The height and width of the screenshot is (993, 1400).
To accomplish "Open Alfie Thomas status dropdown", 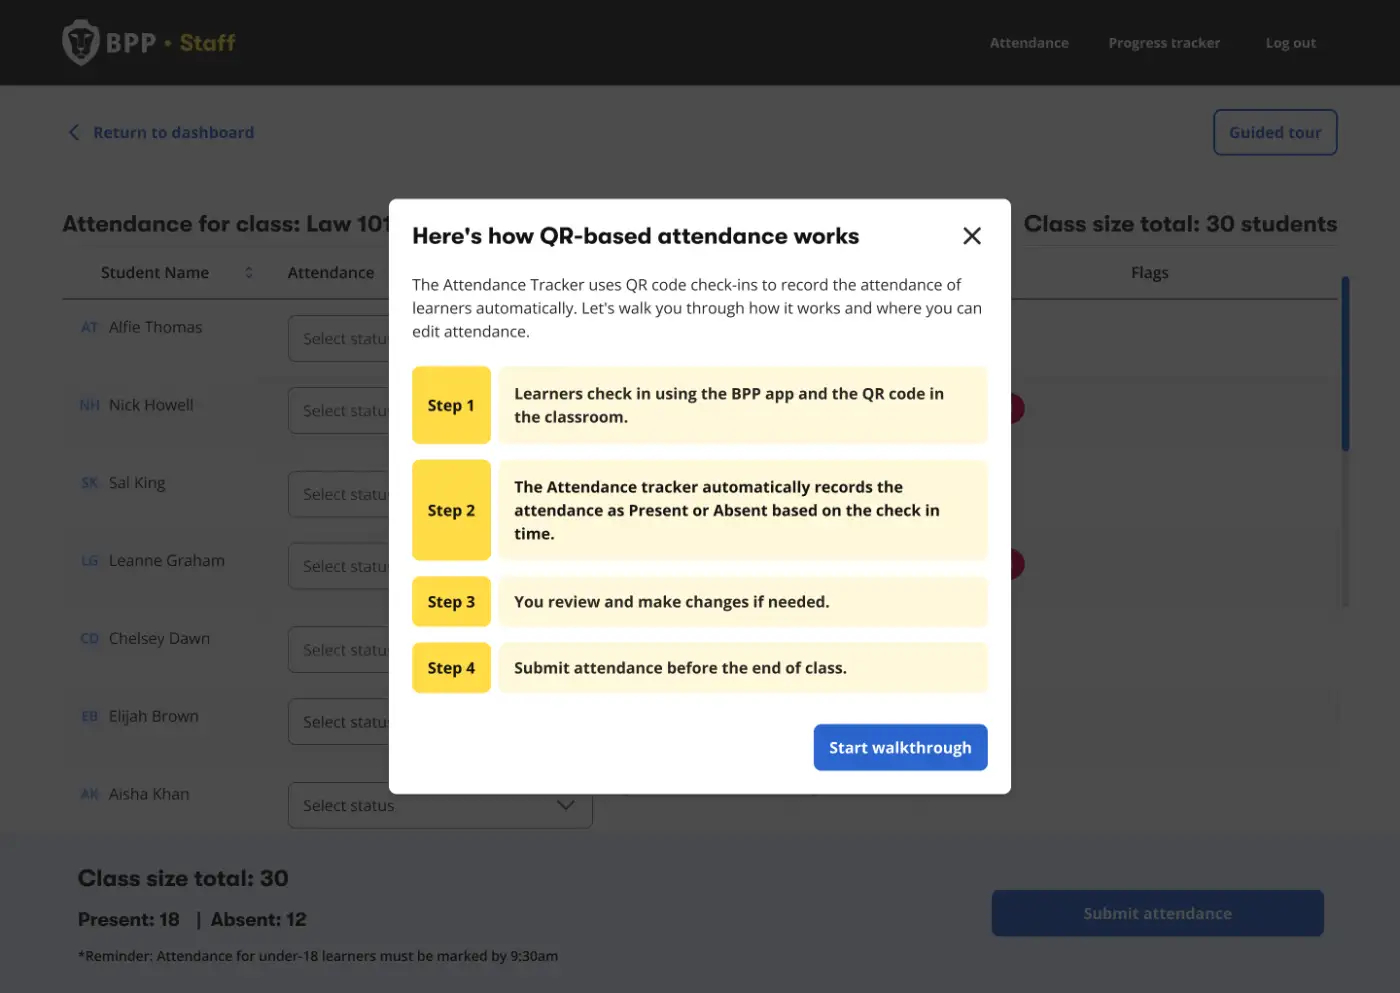I will point(339,339).
